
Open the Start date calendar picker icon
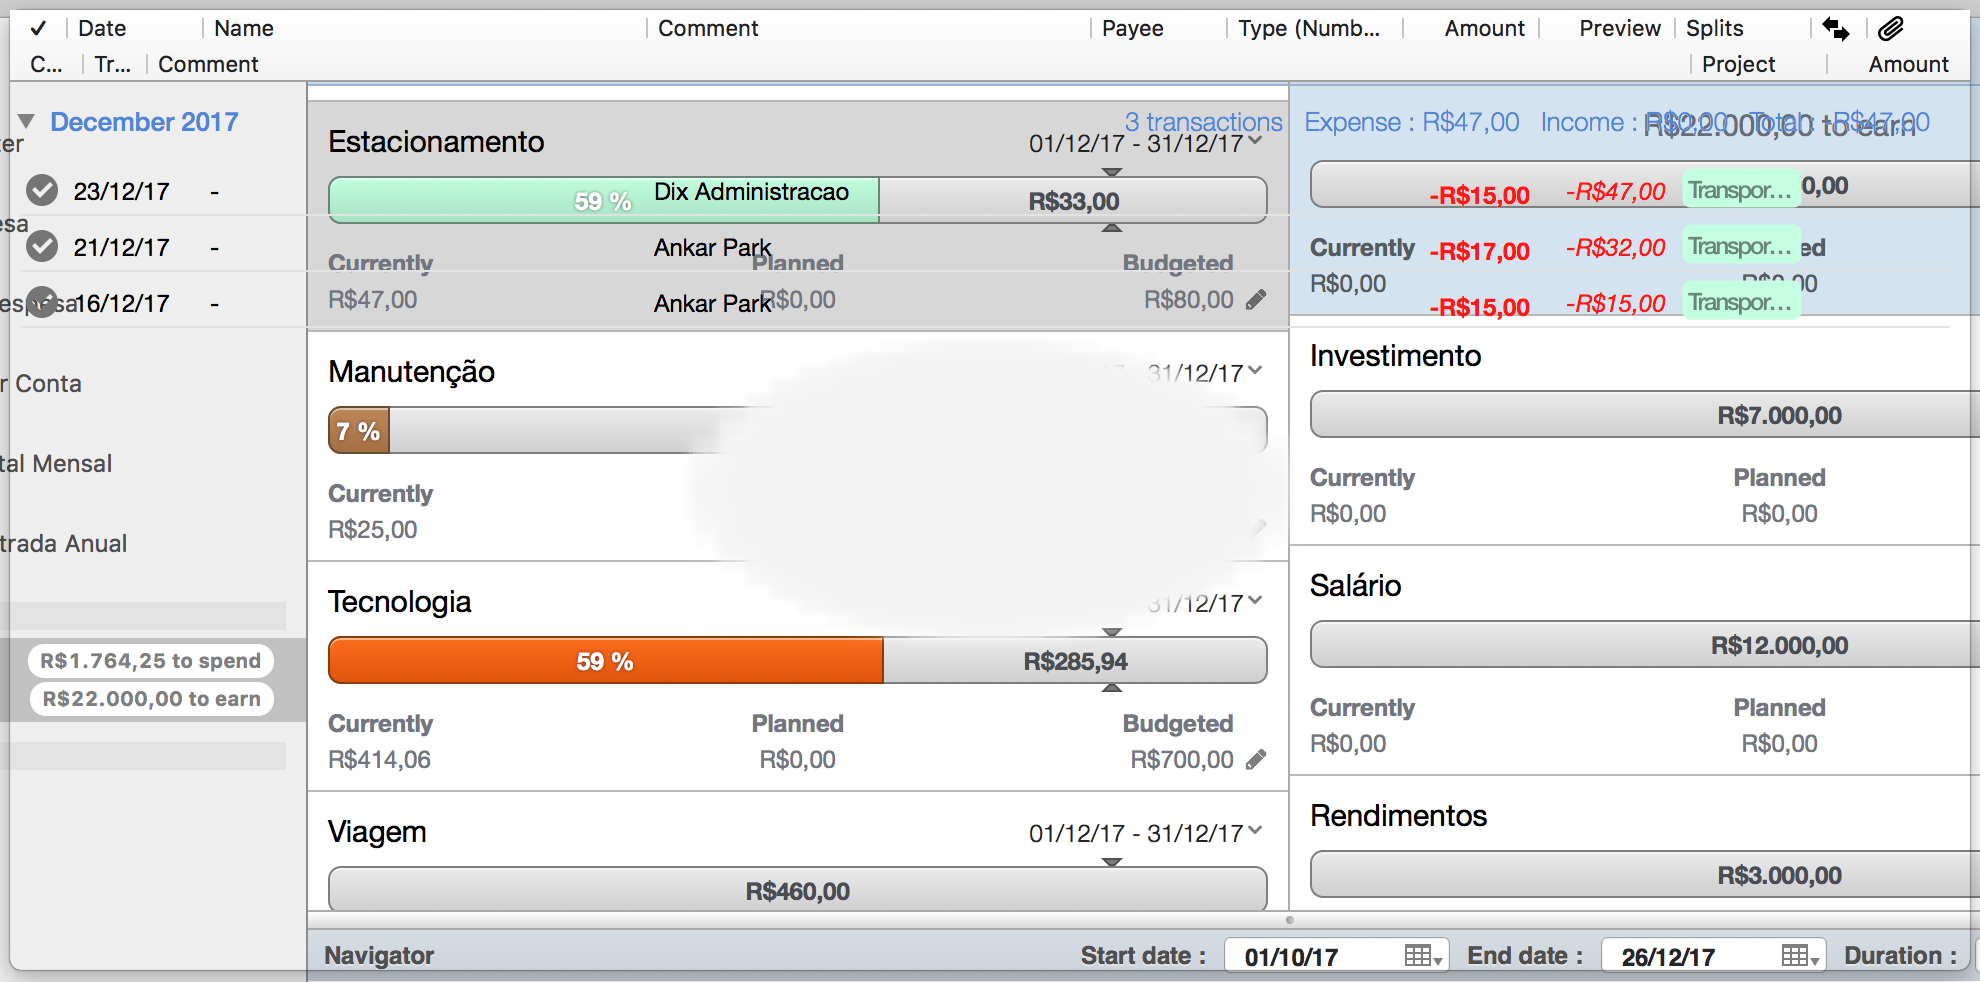1422,956
